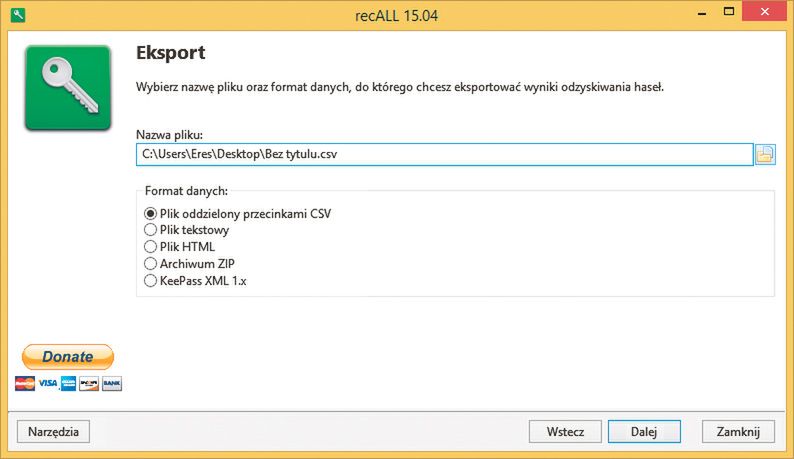Screen dimensions: 794x459
Task: Click the 'Nazwa pliku:' label
Action: tap(169, 135)
